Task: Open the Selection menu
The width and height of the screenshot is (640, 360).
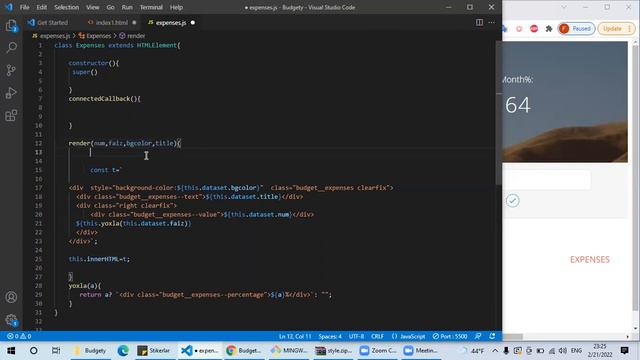Action: (x=67, y=7)
